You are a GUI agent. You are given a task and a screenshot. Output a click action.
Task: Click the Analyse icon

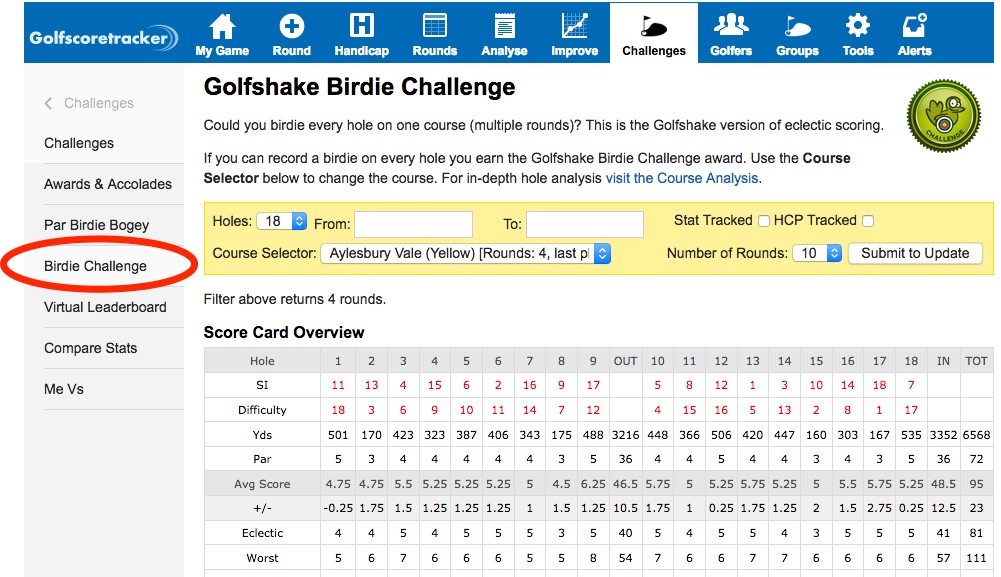tap(504, 27)
